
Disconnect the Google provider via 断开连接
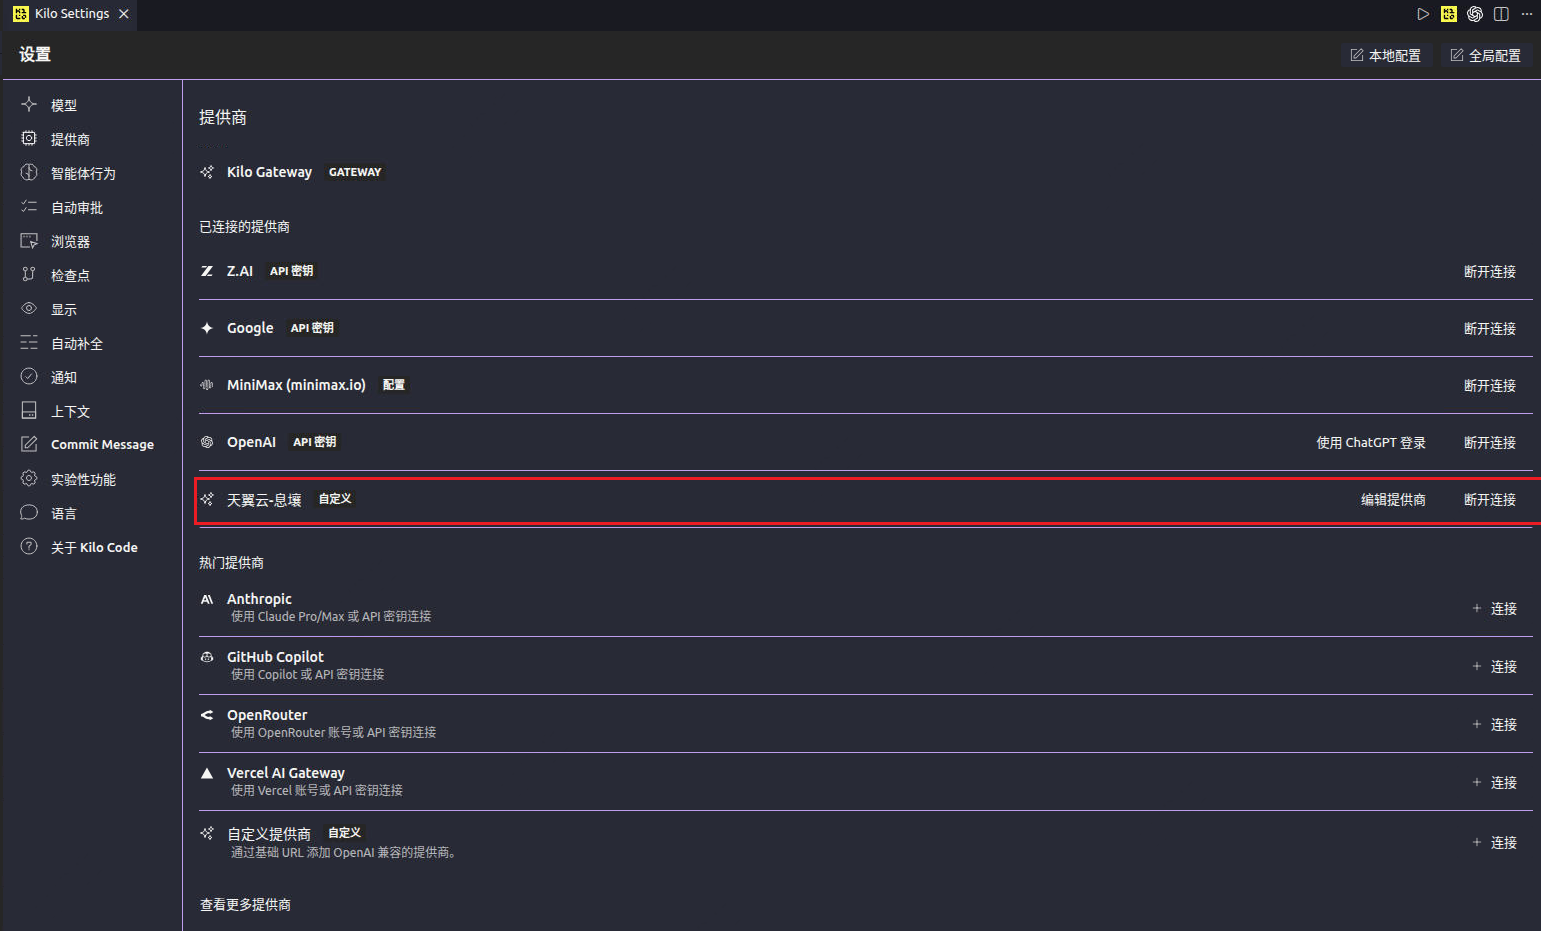pyautogui.click(x=1490, y=328)
